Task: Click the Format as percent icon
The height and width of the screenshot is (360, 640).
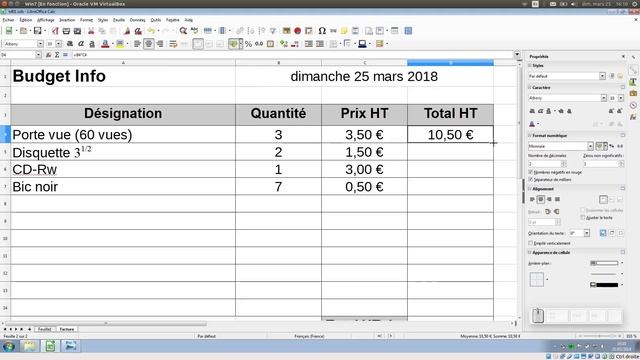Action: click(x=248, y=44)
